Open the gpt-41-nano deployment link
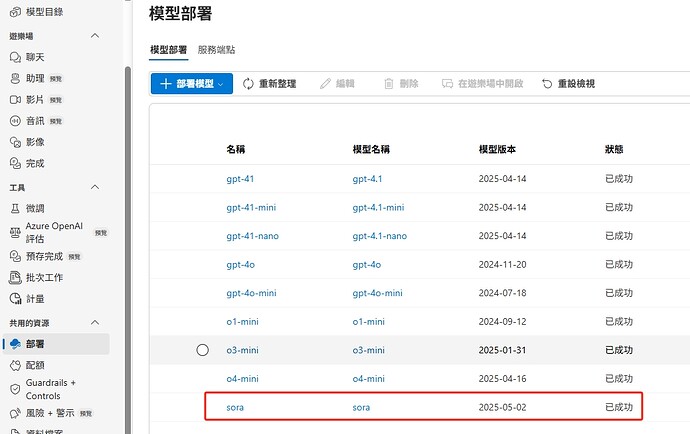Viewport: 690px width, 434px height. (253, 236)
